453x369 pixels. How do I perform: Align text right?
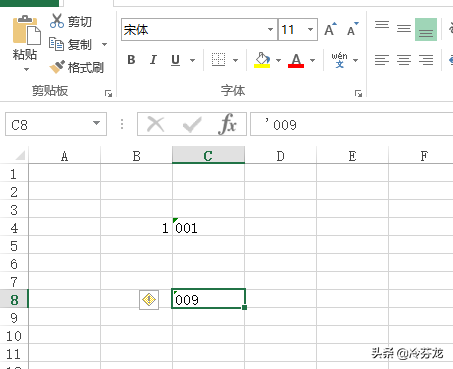[426, 60]
